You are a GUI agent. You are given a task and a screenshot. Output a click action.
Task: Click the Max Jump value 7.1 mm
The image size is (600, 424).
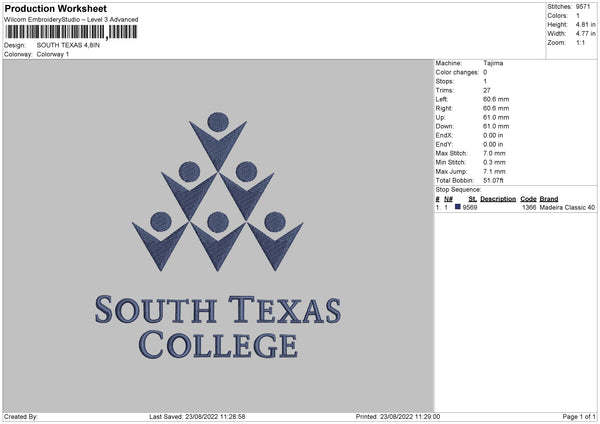coord(494,171)
